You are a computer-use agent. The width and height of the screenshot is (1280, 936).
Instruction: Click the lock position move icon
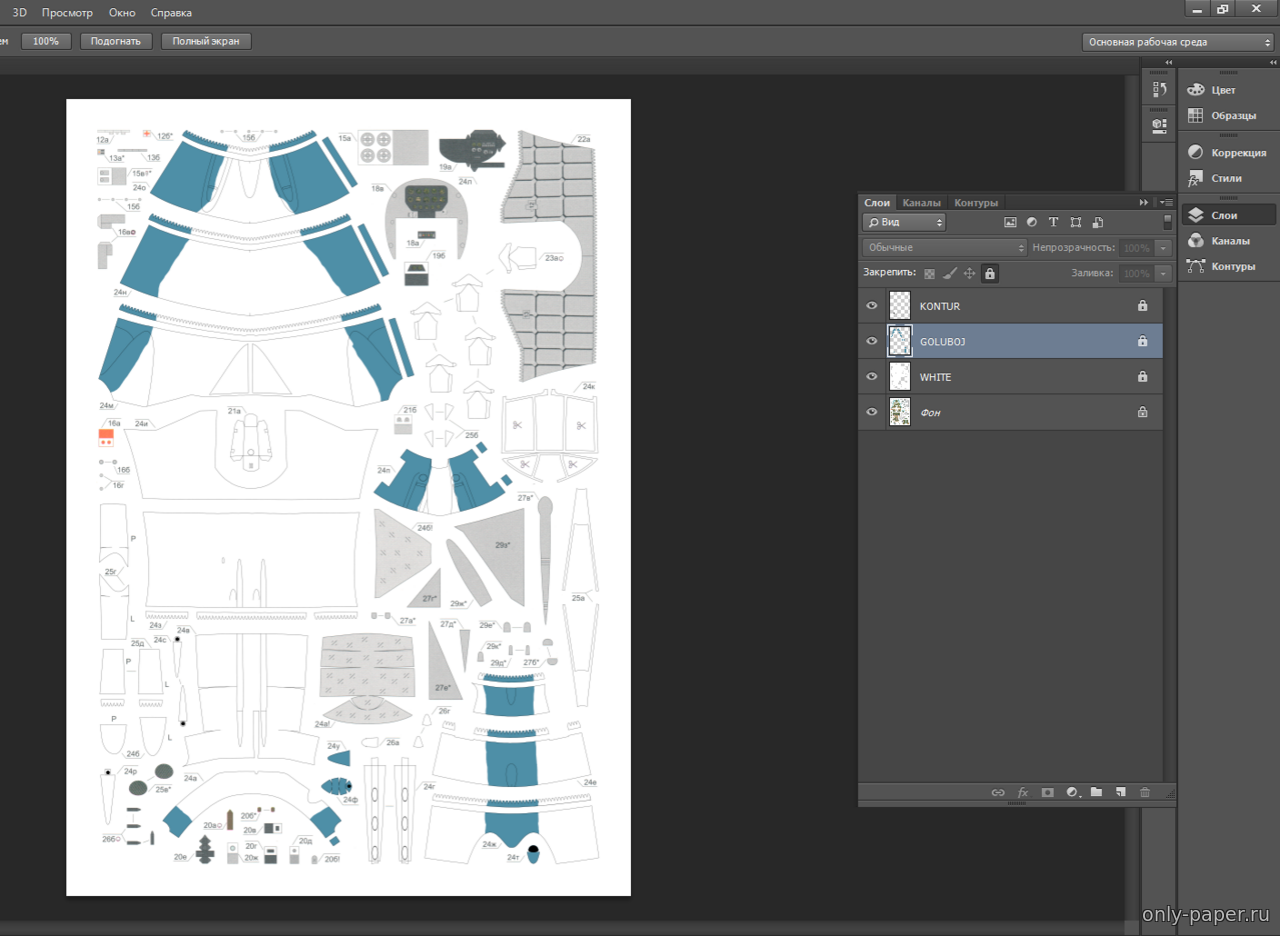(969, 273)
